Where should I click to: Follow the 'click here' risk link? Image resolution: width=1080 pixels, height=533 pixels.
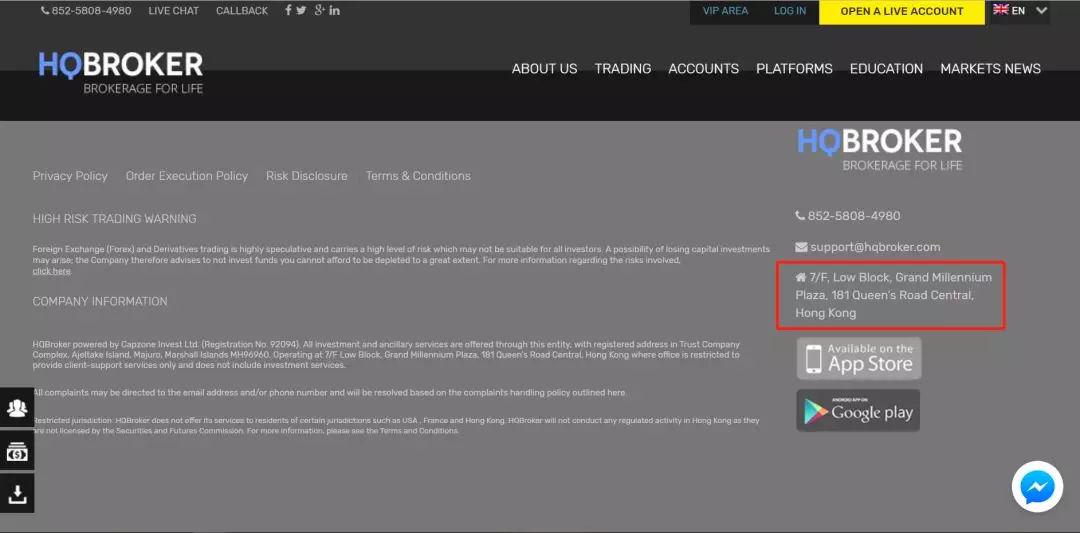click(52, 271)
